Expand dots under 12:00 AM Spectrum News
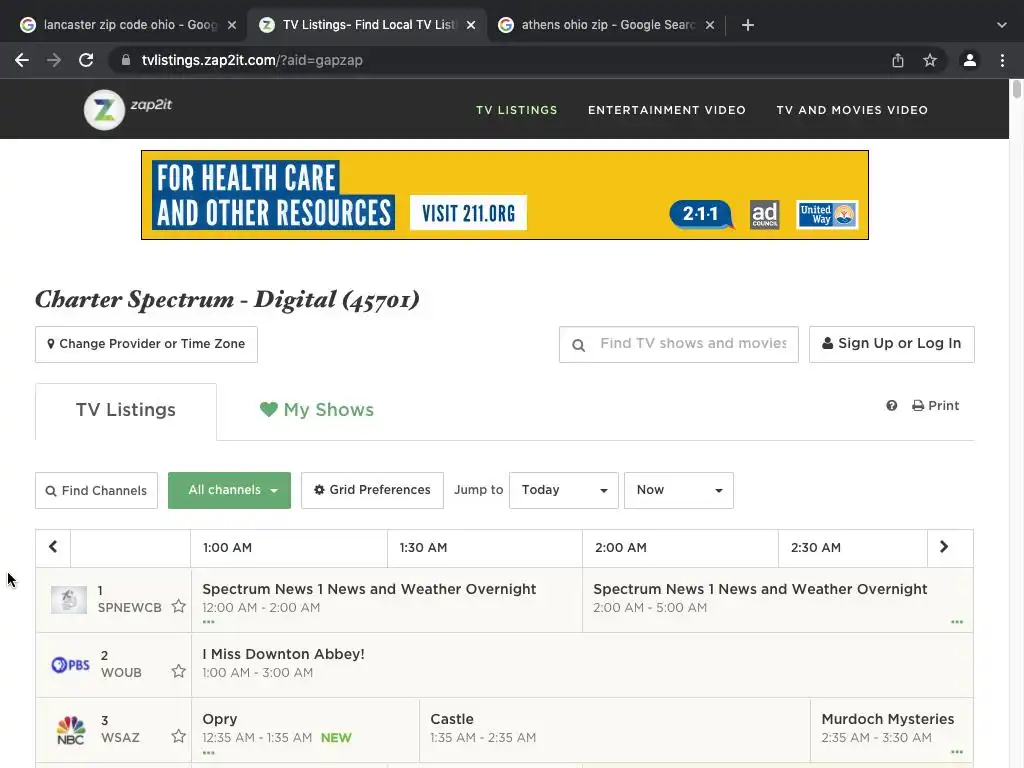 (208, 622)
